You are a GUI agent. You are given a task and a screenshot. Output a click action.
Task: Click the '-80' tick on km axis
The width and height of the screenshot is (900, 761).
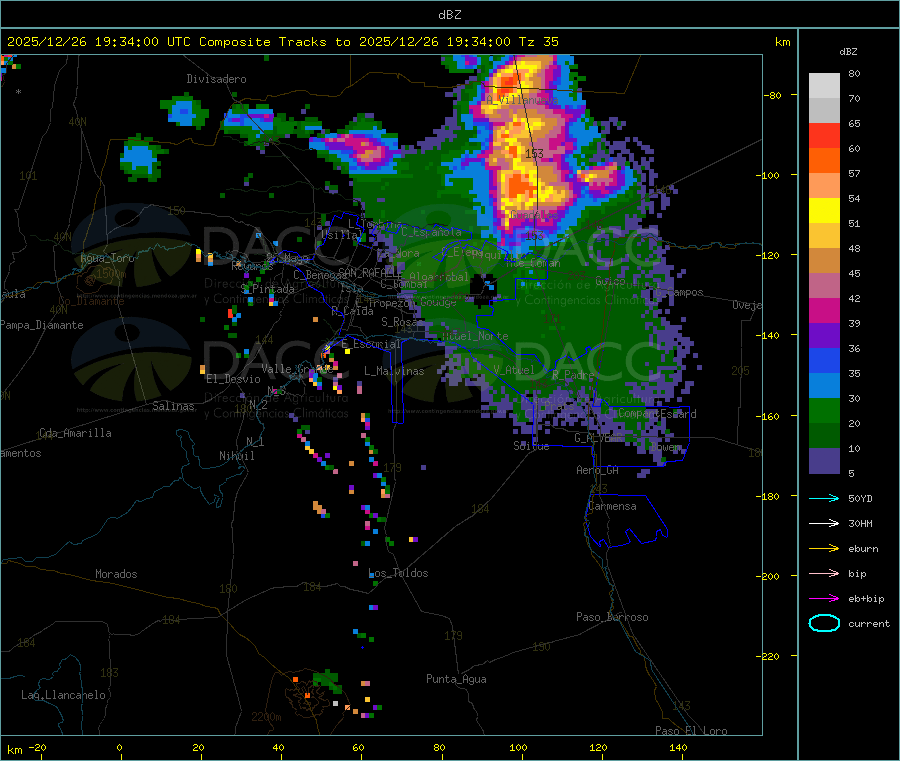[773, 95]
